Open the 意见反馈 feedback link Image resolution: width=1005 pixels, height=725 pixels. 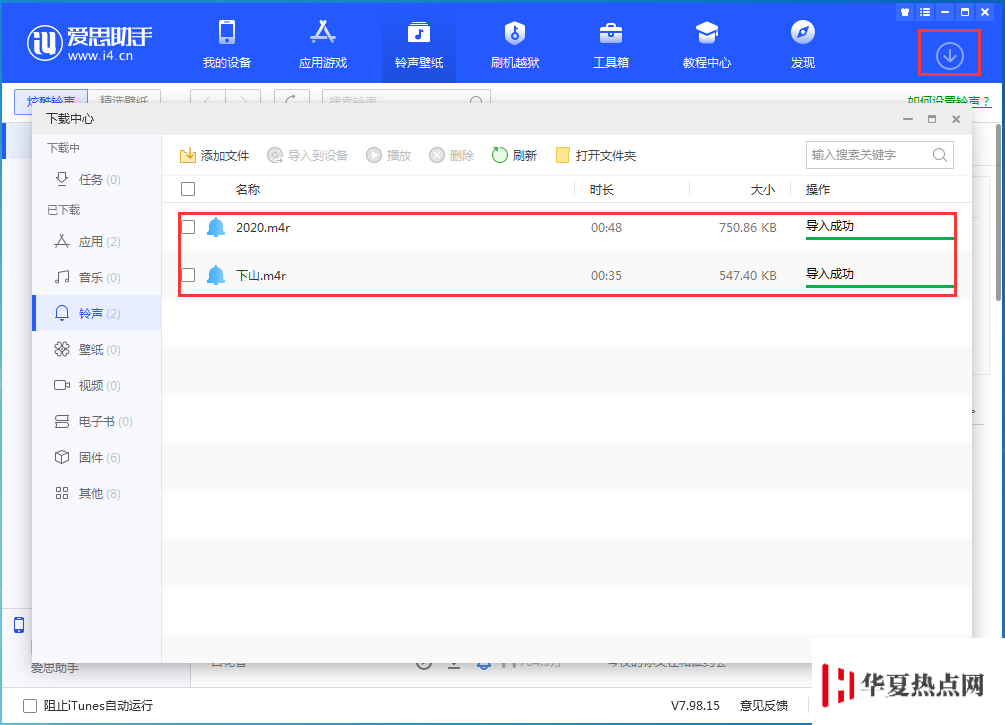763,706
